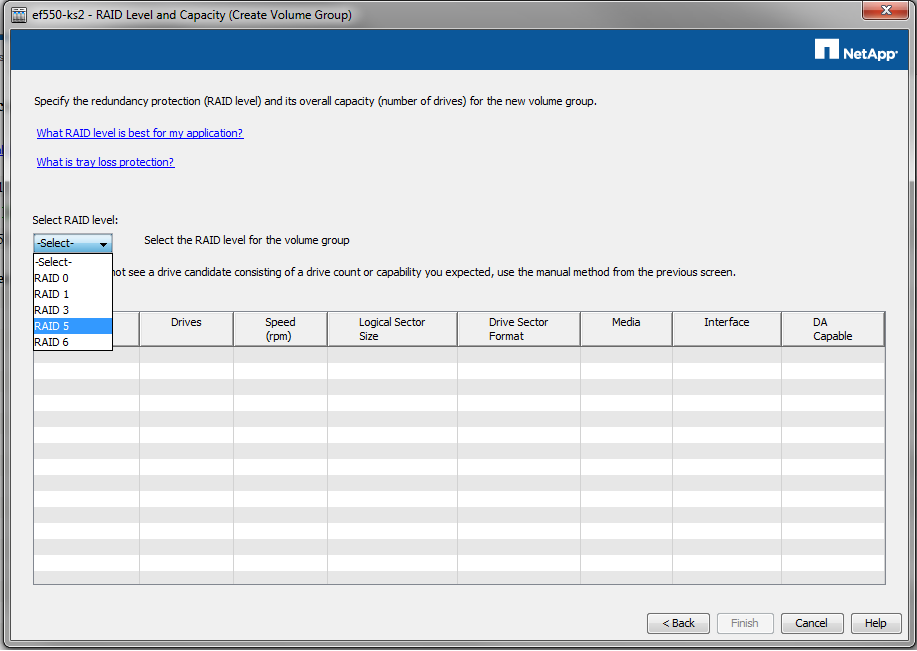Select the highlighted RAID 5 option
This screenshot has width=917, height=651.
click(52, 326)
